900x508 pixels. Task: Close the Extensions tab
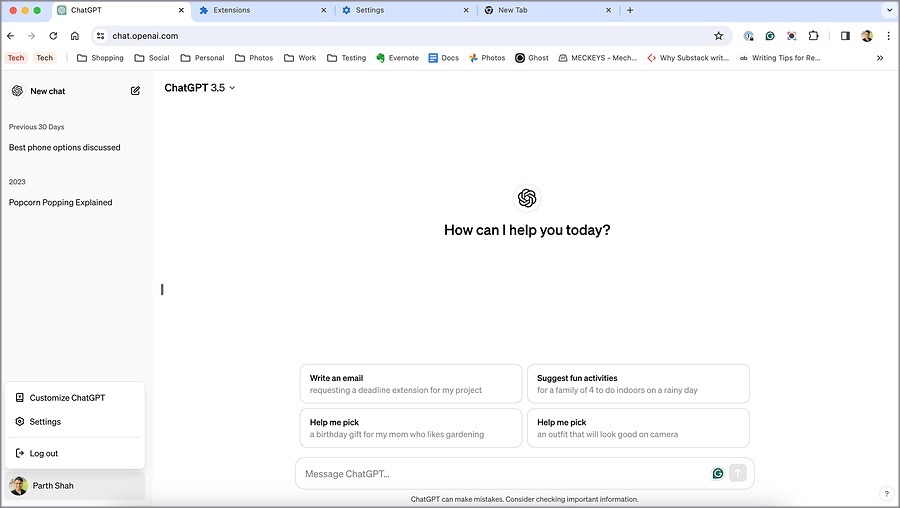tap(324, 10)
